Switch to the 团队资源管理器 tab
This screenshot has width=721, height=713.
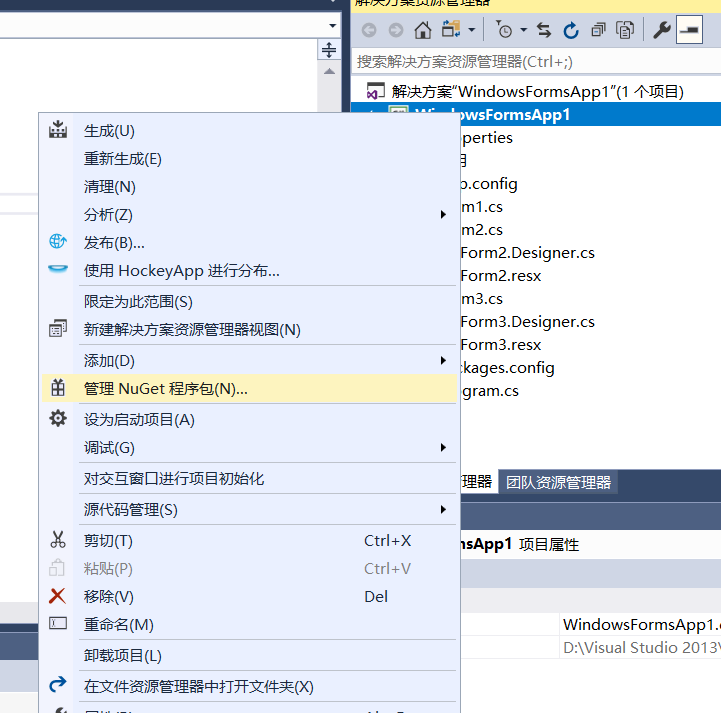point(558,482)
